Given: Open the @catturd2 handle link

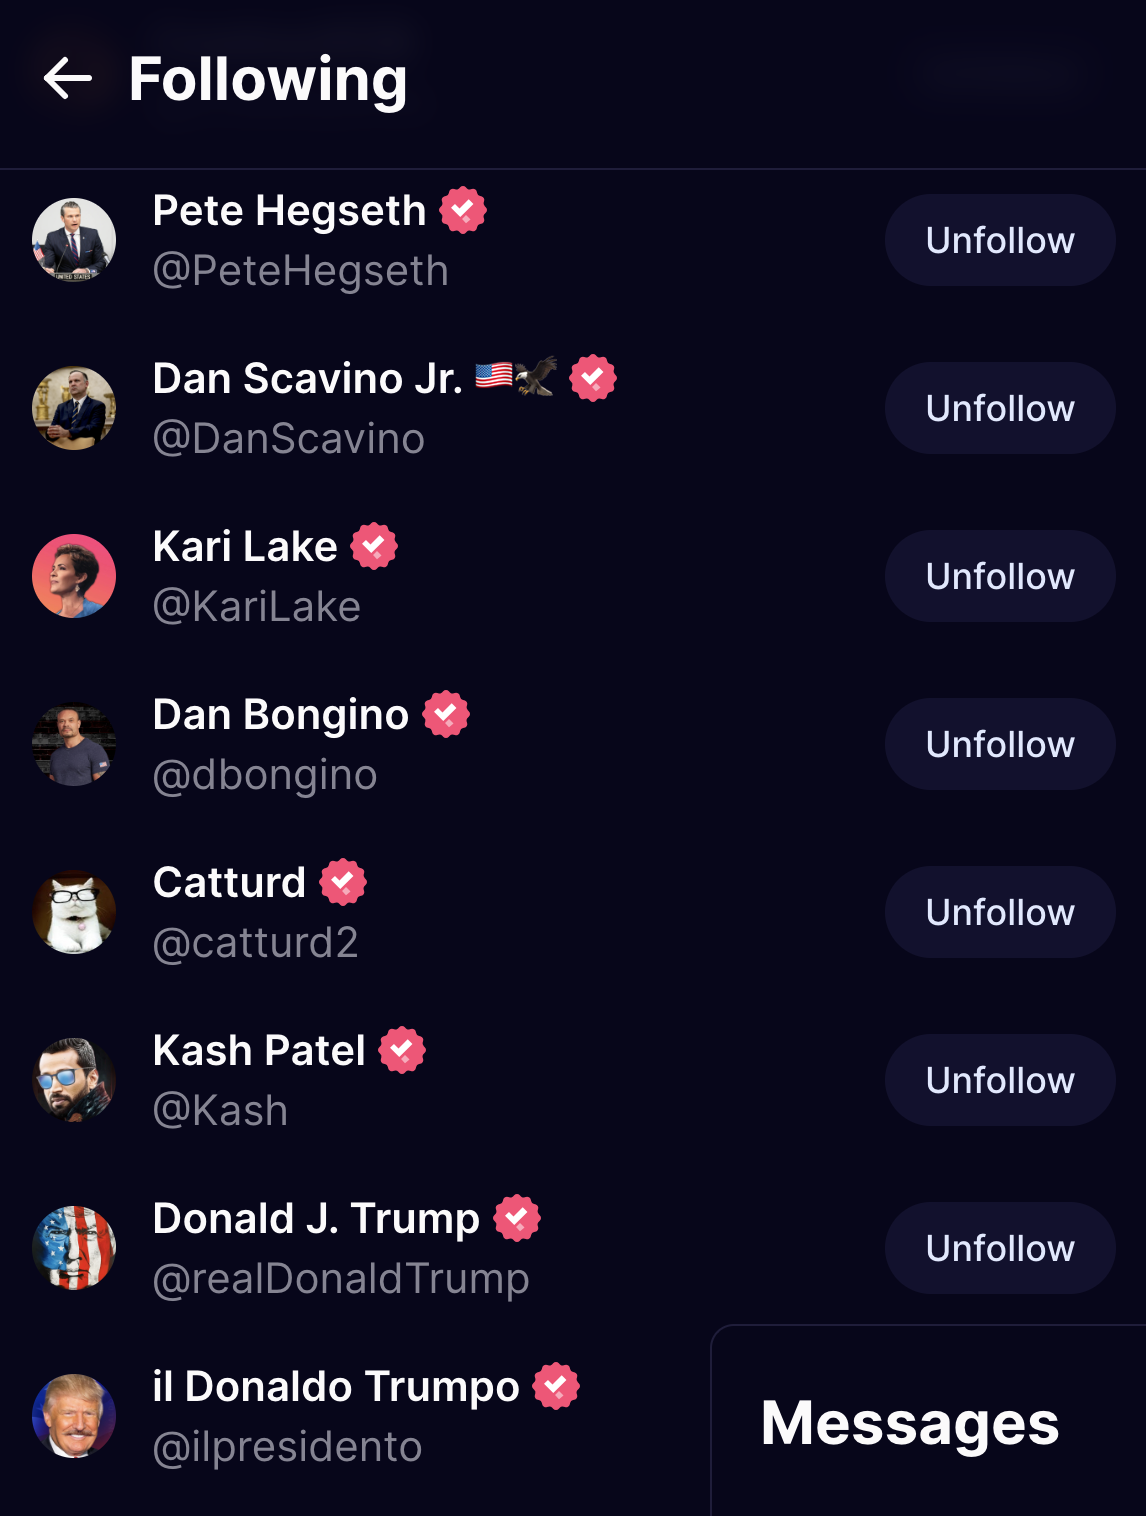Looking at the screenshot, I should click(x=255, y=943).
